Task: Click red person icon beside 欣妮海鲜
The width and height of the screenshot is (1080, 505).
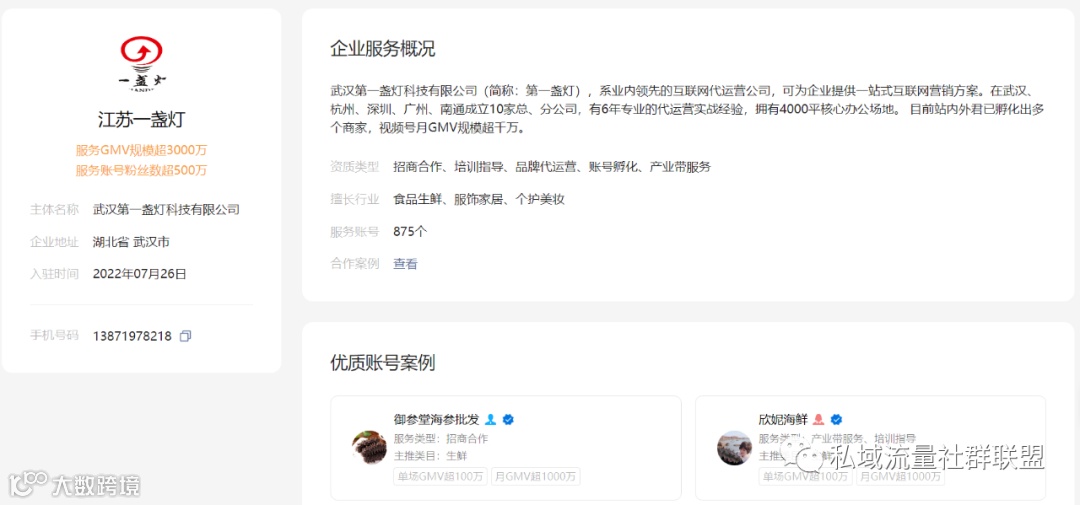Action: point(818,419)
